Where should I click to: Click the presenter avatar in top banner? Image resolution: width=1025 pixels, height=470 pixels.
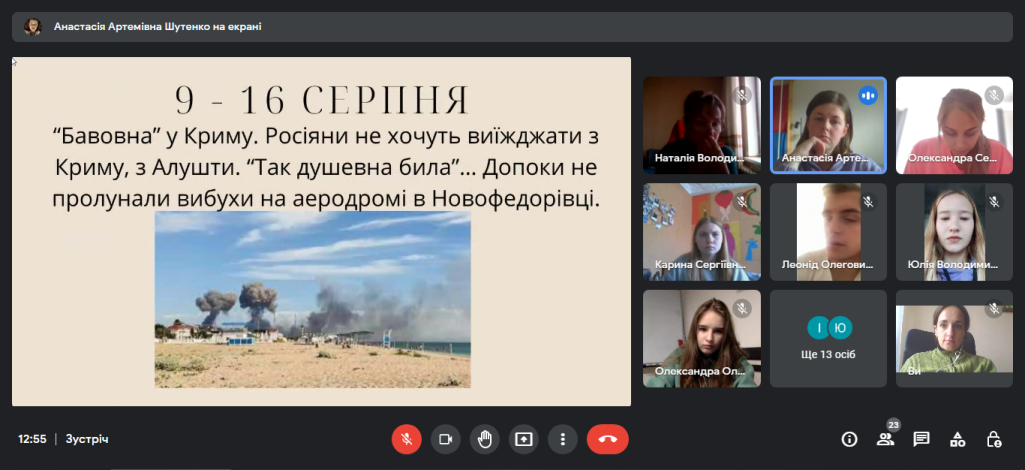point(32,27)
